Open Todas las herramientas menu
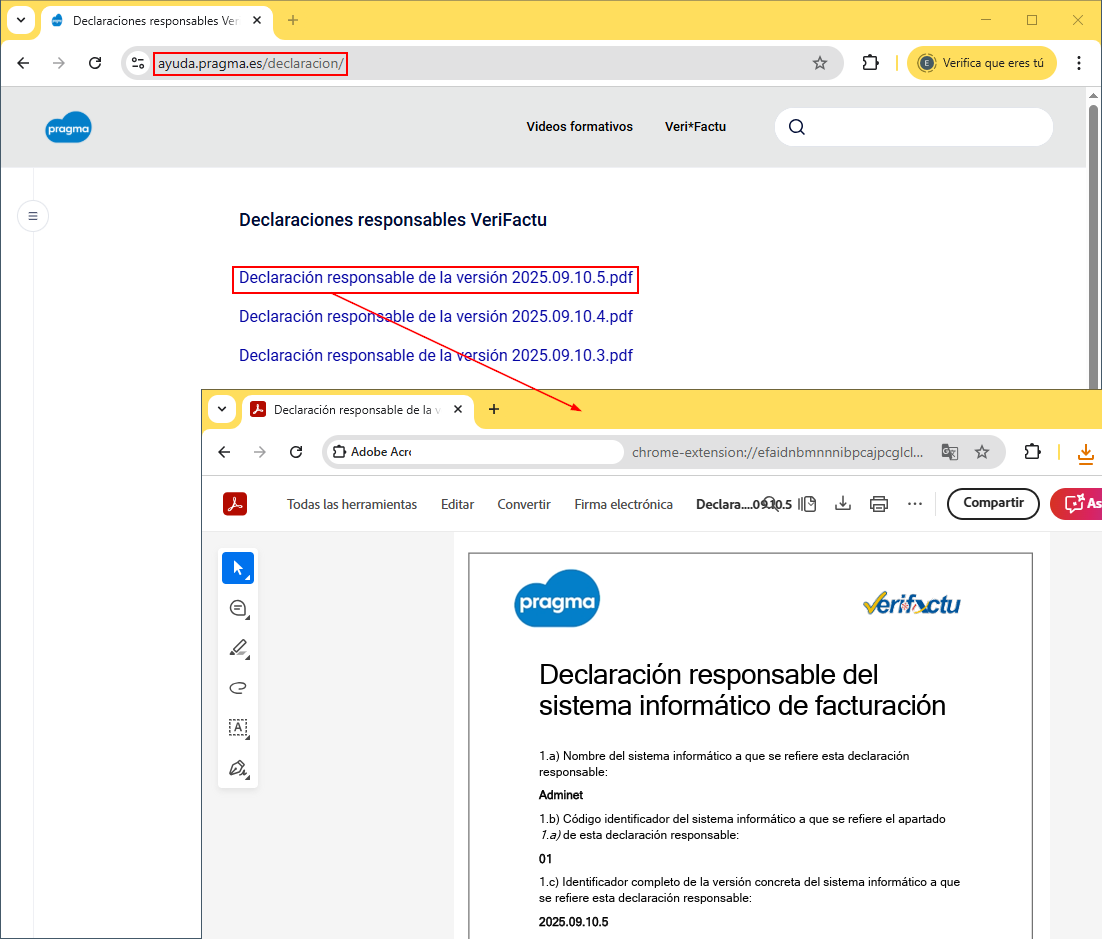The width and height of the screenshot is (1102, 939). [351, 505]
